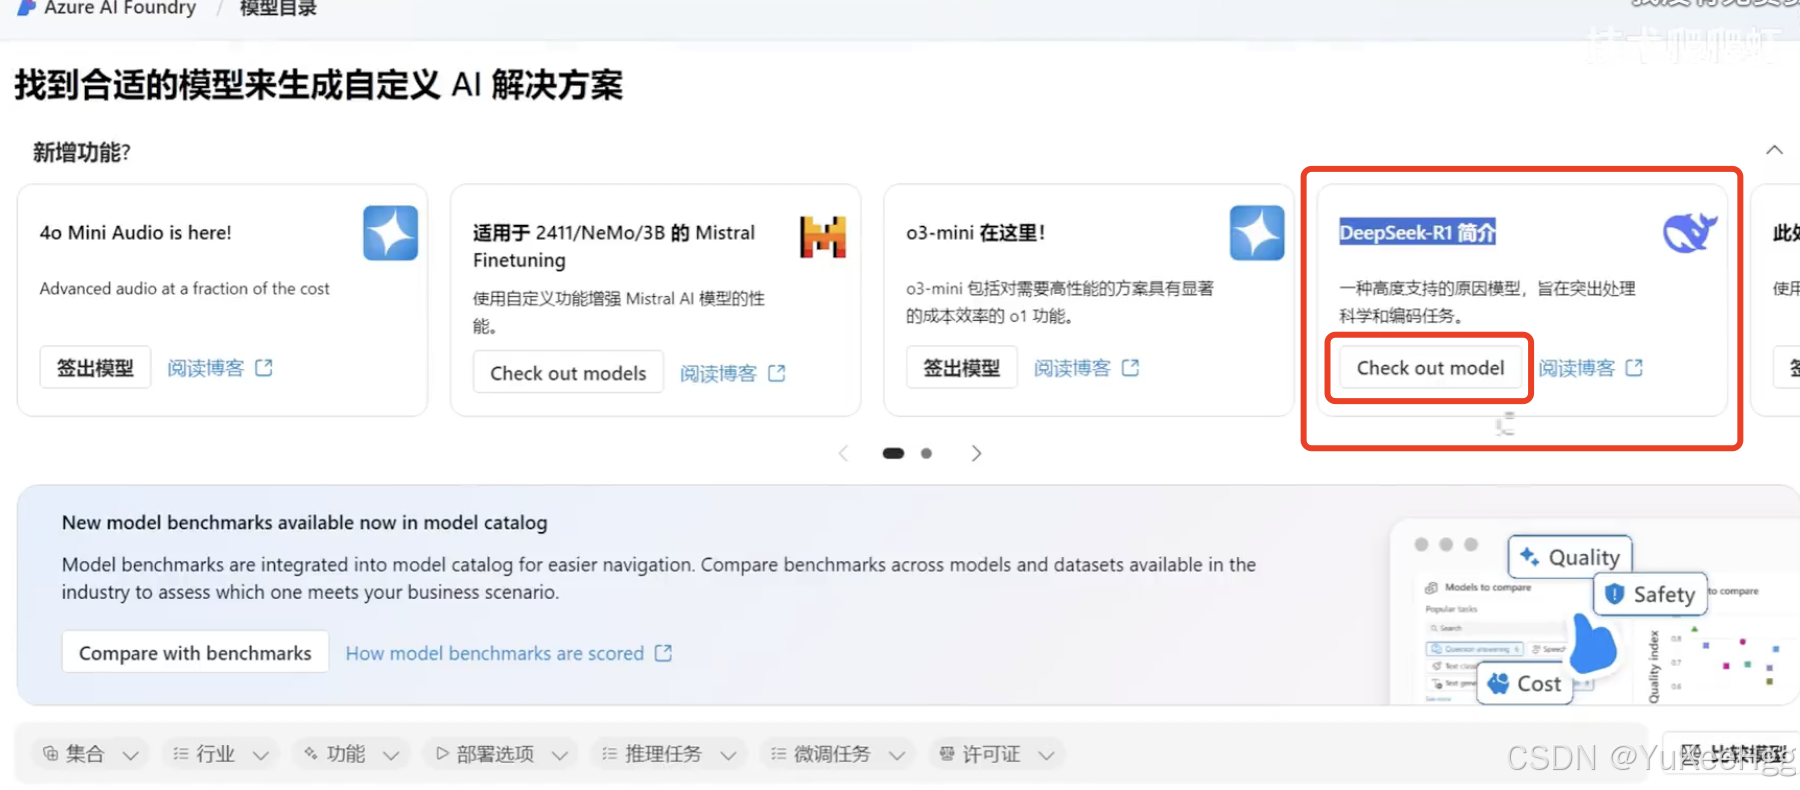The height and width of the screenshot is (790, 1800).
Task: Click Compare with benchmarks button
Action: click(x=195, y=653)
